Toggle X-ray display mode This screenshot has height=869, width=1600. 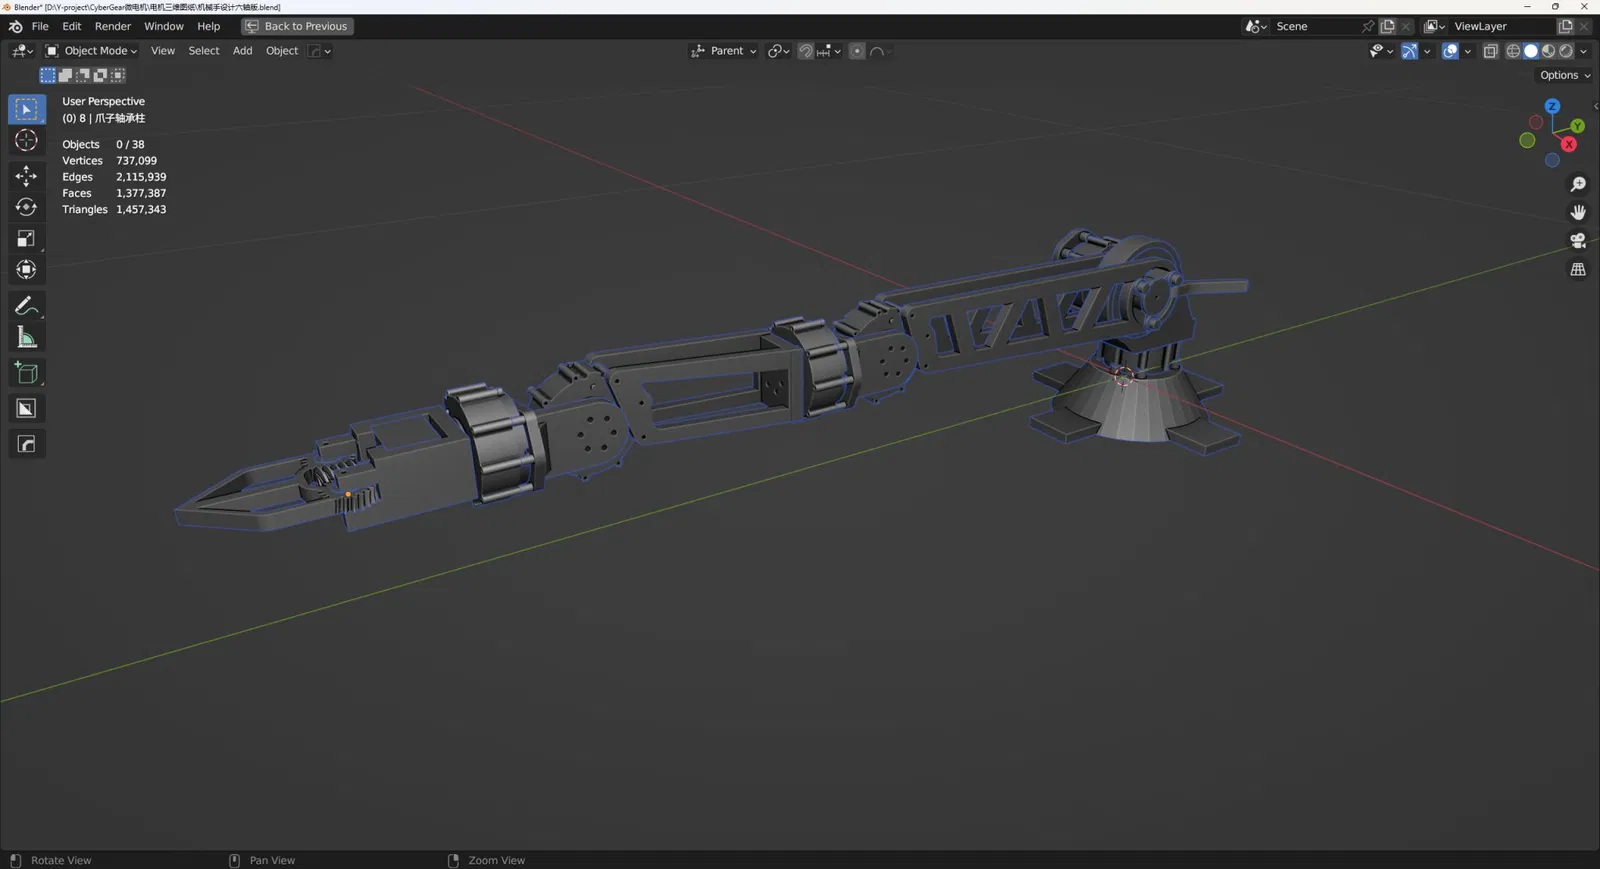coord(1490,51)
